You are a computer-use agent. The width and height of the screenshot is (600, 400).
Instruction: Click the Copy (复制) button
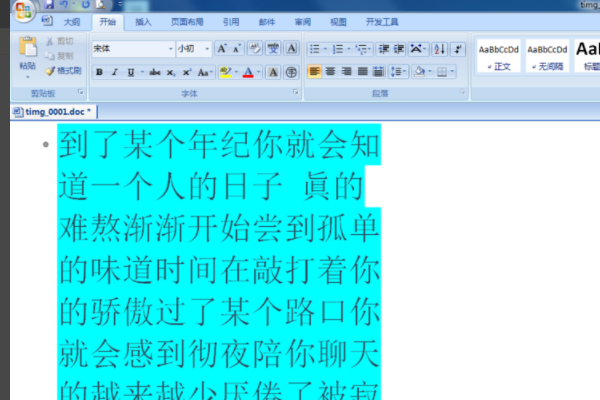60,56
